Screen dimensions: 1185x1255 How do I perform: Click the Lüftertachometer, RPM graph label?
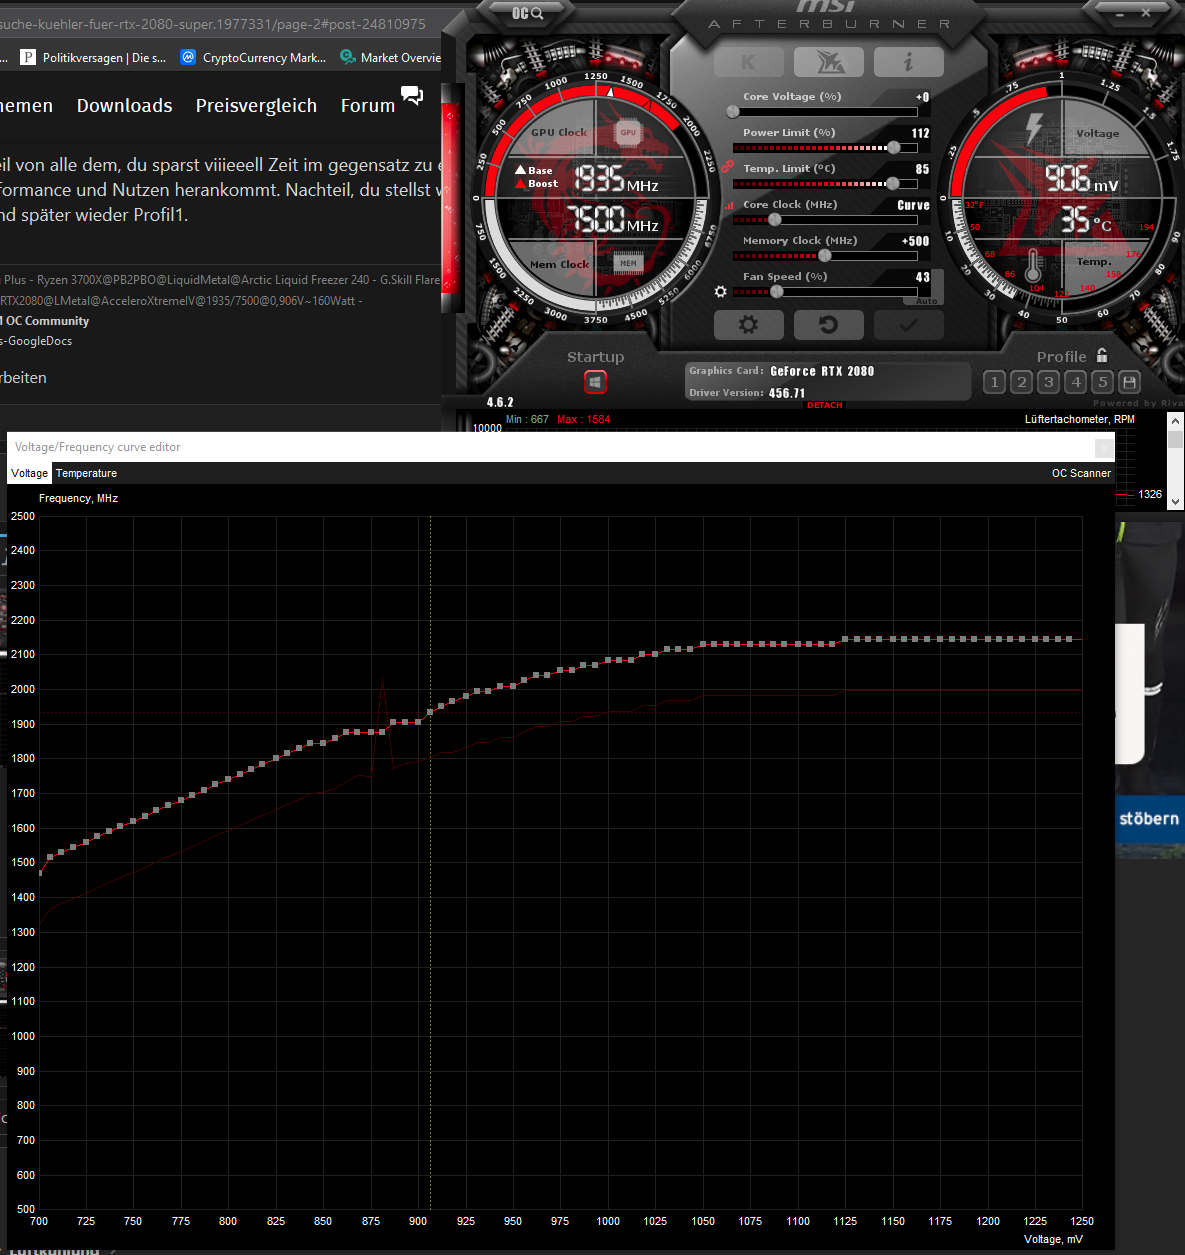point(1080,419)
